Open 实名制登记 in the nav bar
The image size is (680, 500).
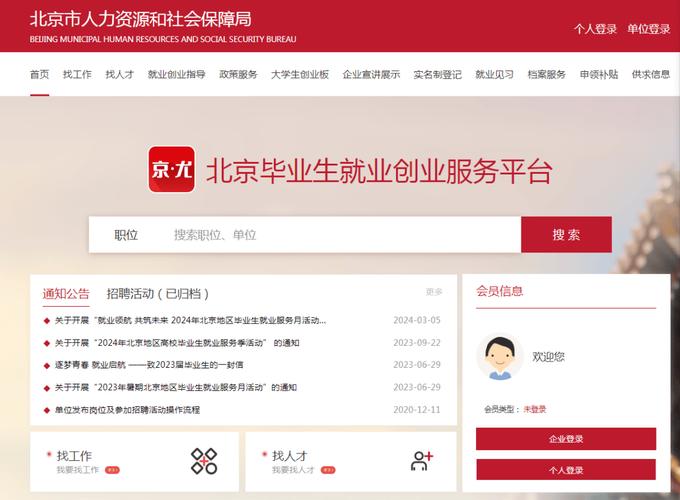[438, 75]
